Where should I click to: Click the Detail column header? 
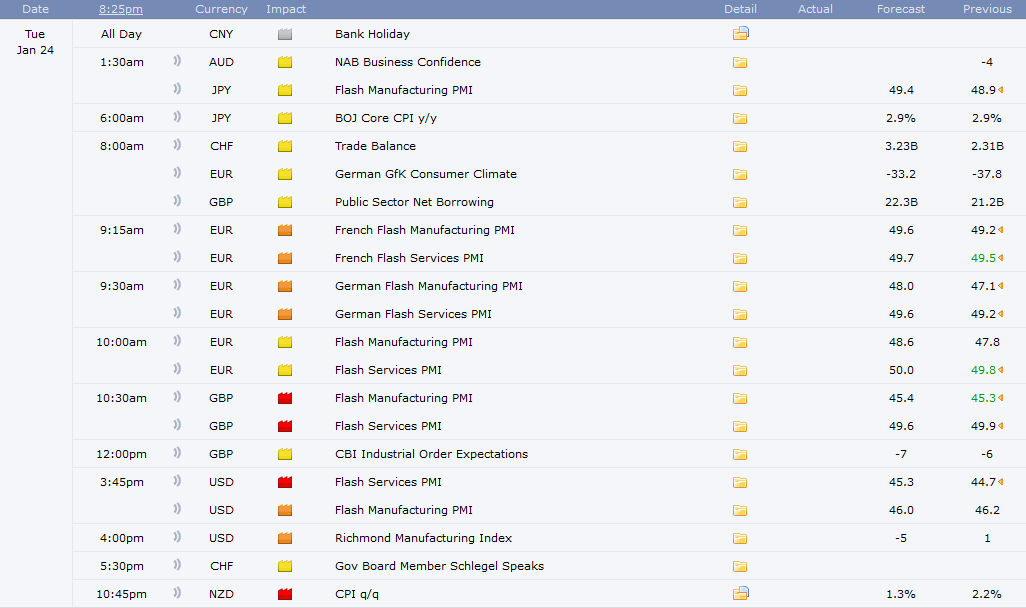coord(740,9)
